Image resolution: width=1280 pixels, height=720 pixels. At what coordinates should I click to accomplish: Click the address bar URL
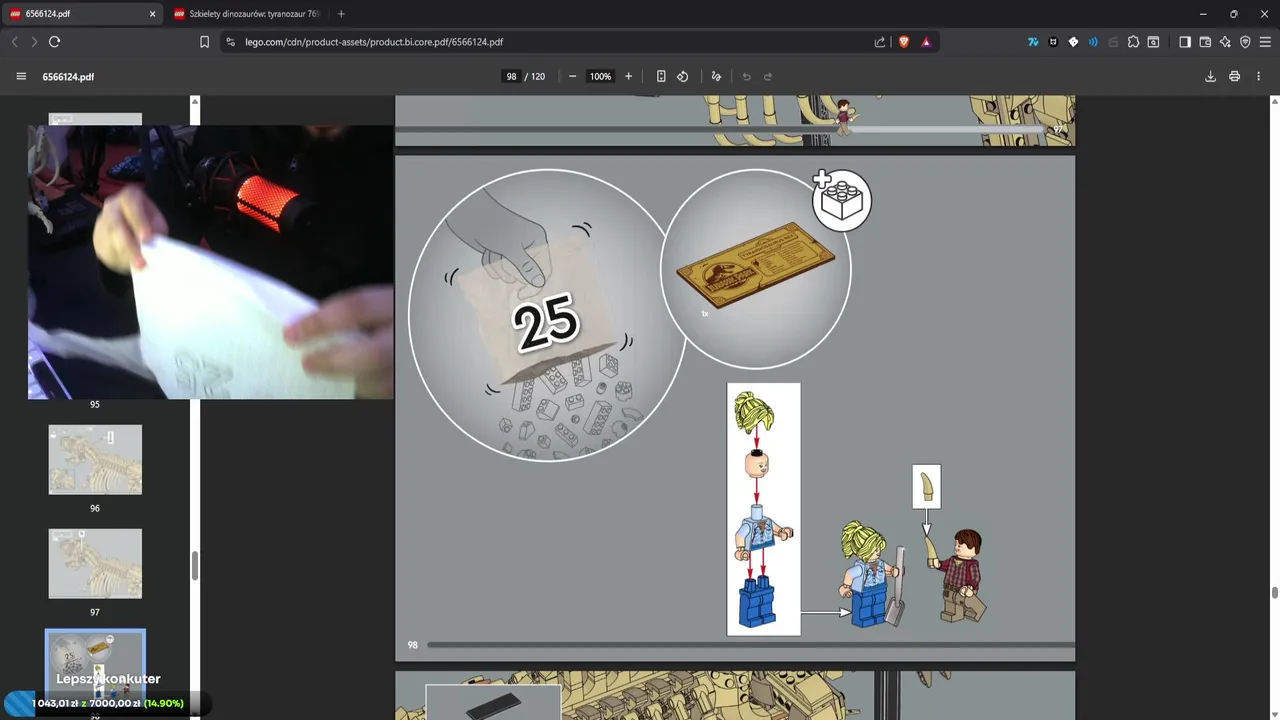pyautogui.click(x=373, y=42)
